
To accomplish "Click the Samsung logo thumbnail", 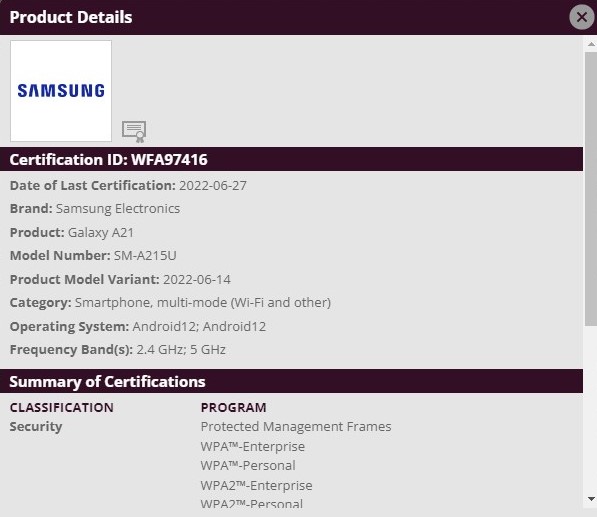I will [61, 91].
